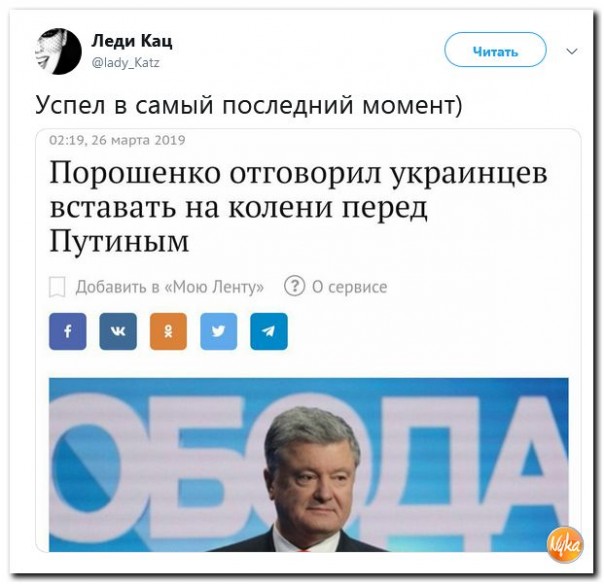This screenshot has height=584, width=604.
Task: Click the 02:19, 26 марта 2019 timestamp
Action: coord(117,140)
